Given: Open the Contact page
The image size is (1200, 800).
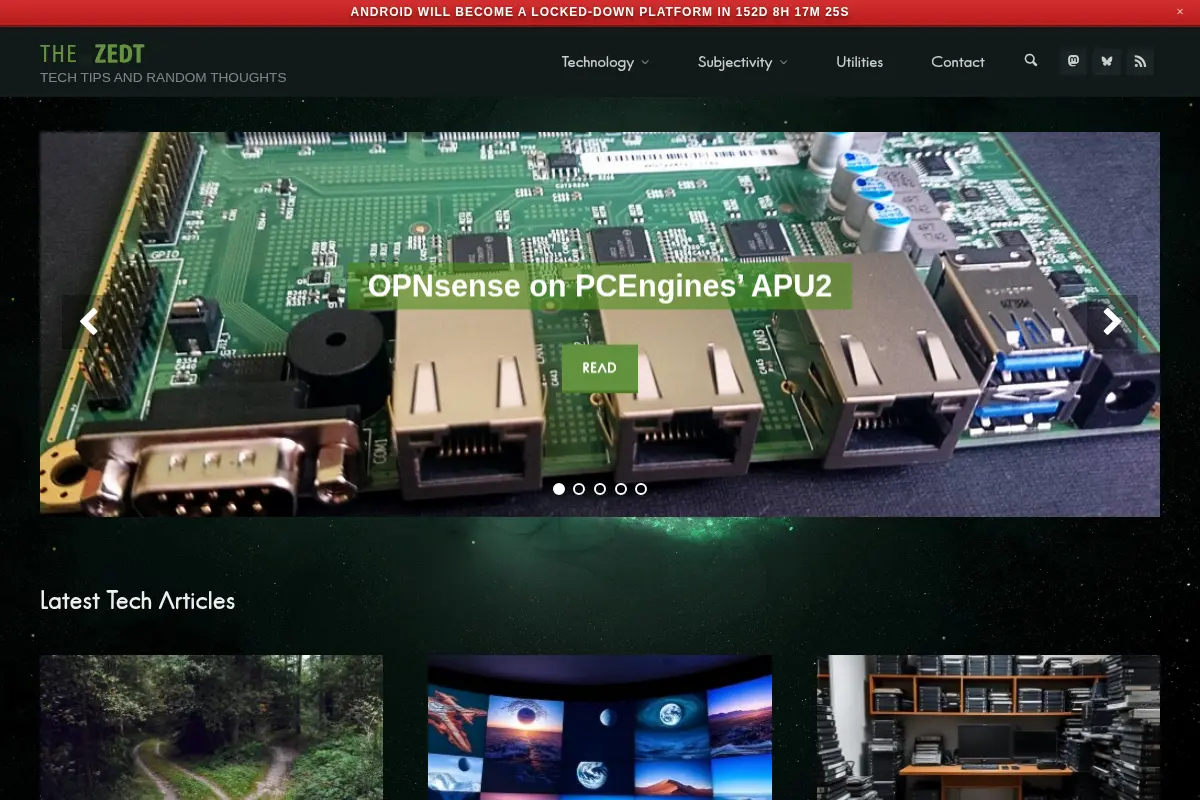Looking at the screenshot, I should pos(958,62).
